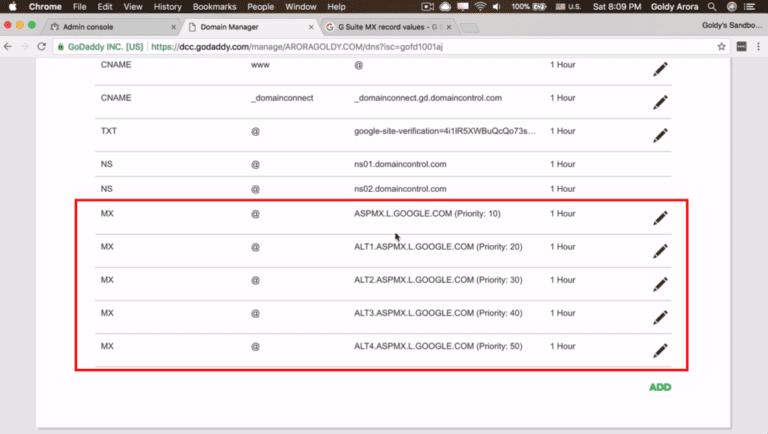Edit the ALT1.ASPMX.L.GOOGLE.COM MX record
This screenshot has height=434, width=768.
[x=660, y=251]
